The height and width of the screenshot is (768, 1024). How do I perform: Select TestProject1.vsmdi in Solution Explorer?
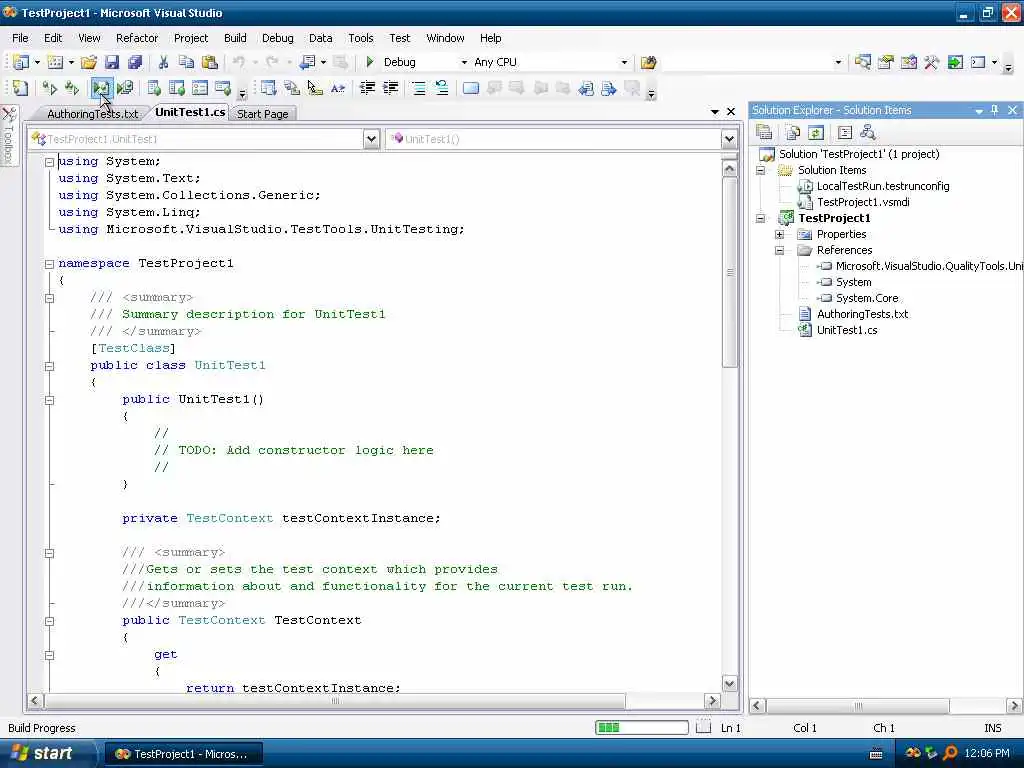click(863, 202)
